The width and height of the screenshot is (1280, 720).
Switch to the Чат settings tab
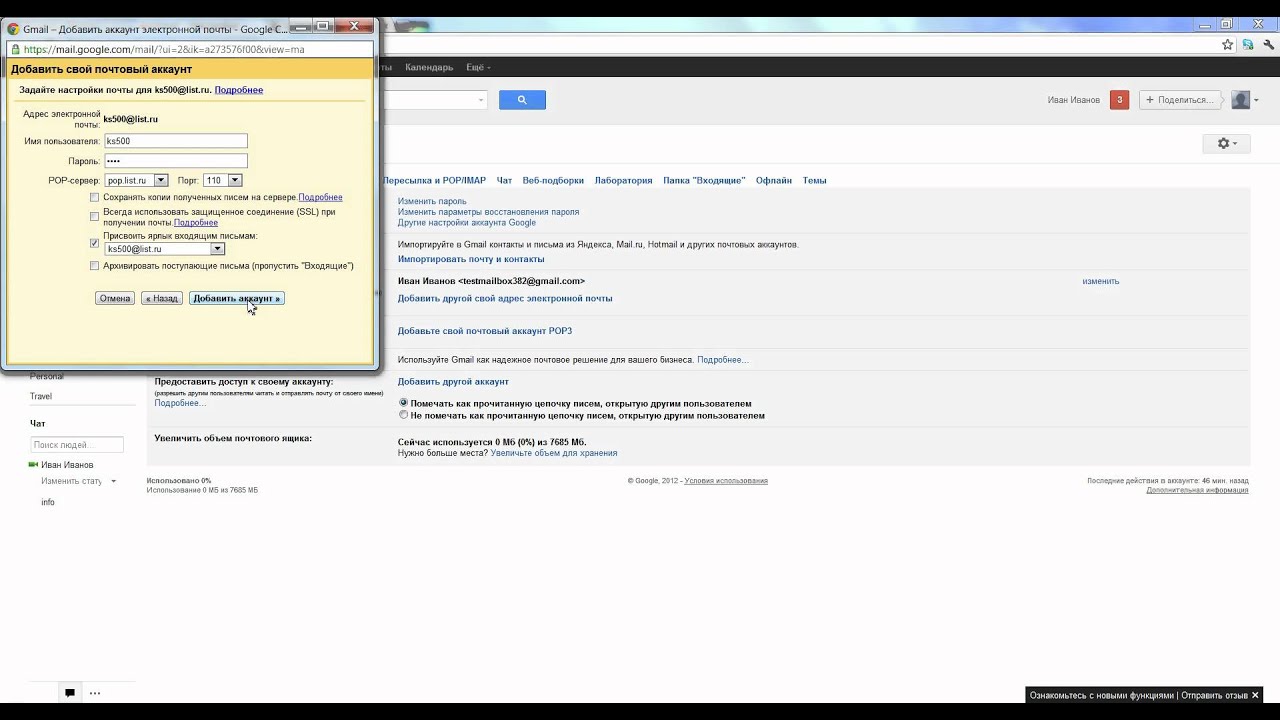click(x=504, y=181)
